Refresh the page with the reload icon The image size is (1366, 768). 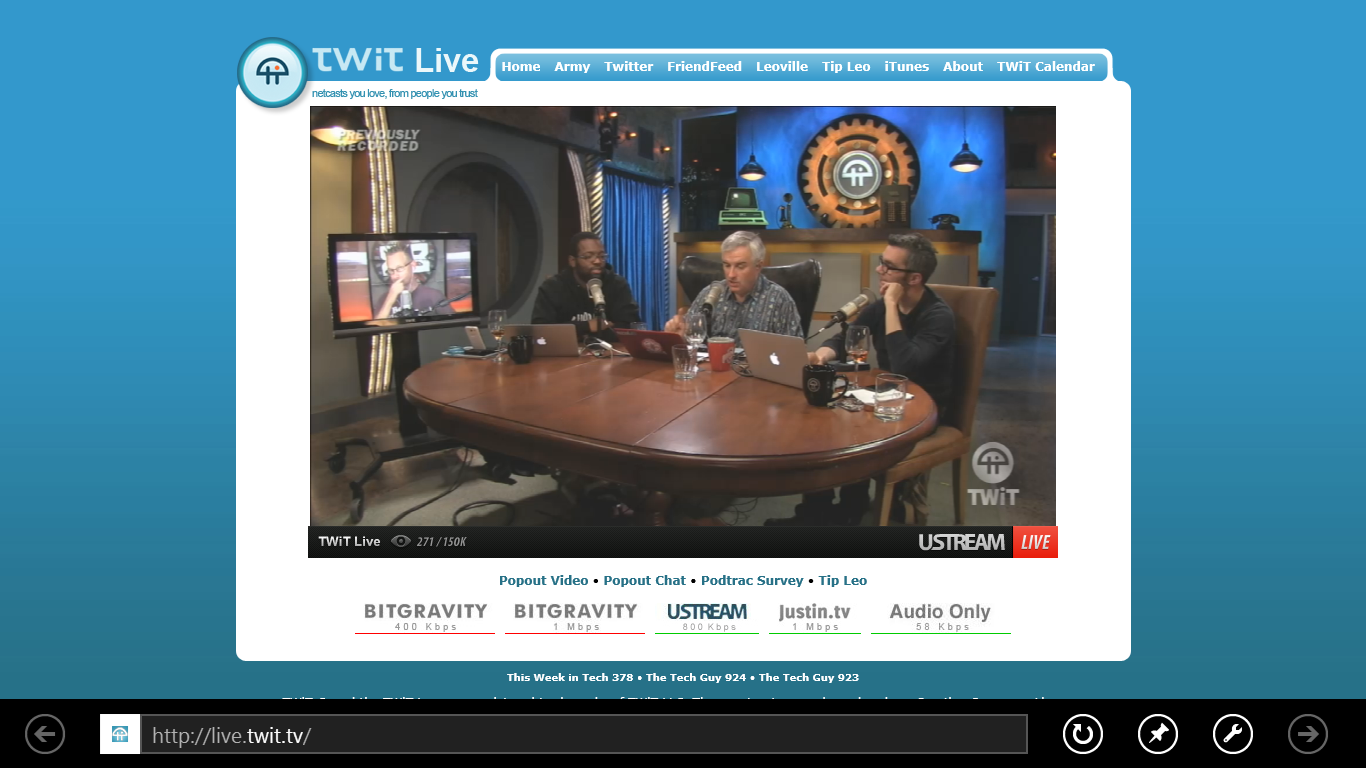pos(1082,734)
